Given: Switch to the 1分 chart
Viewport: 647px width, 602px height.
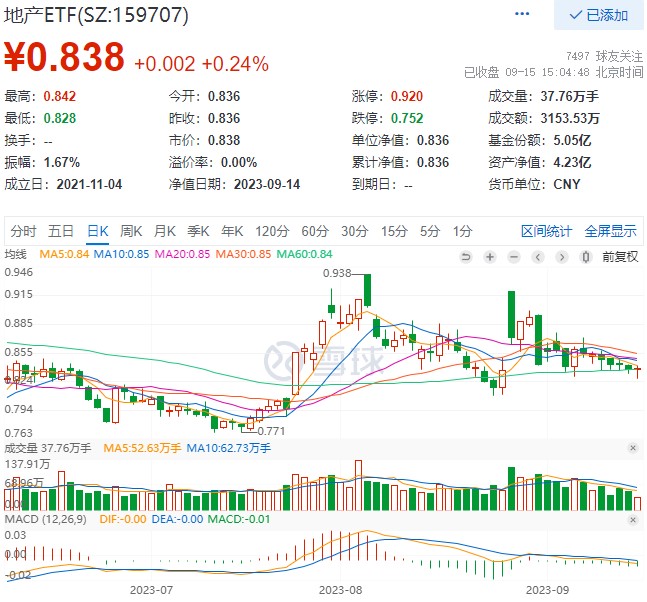Looking at the screenshot, I should coord(462,231).
